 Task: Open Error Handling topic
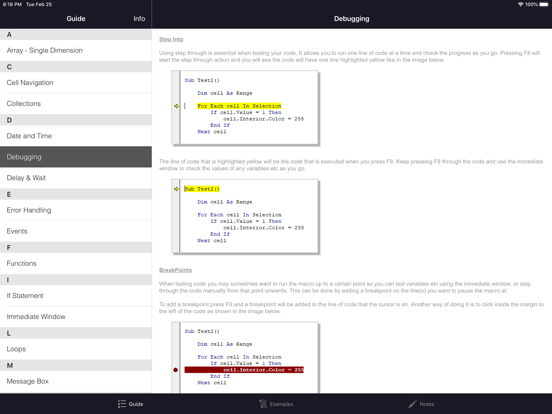tap(76, 210)
